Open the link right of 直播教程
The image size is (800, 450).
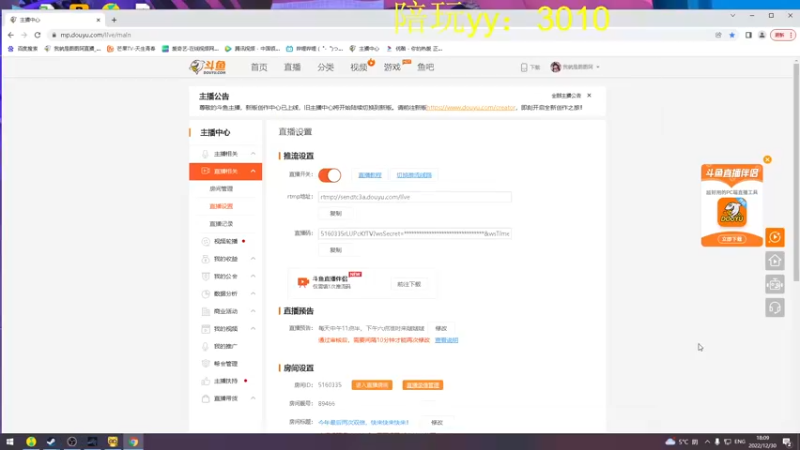(414, 175)
